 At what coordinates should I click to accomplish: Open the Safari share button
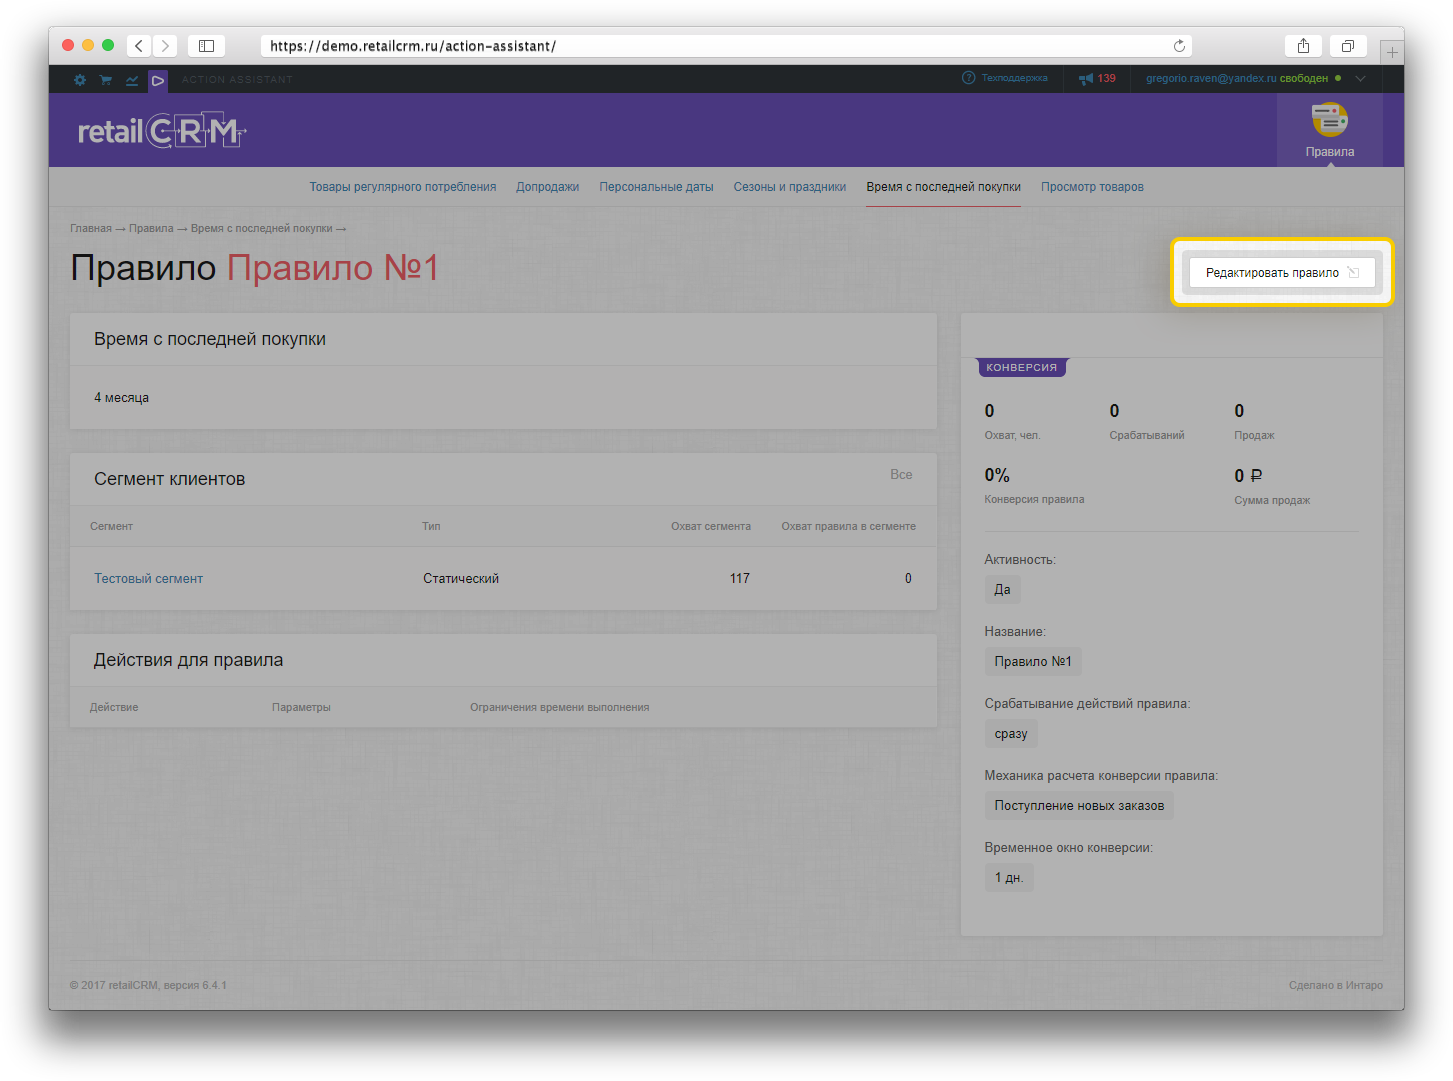[x=1303, y=46]
